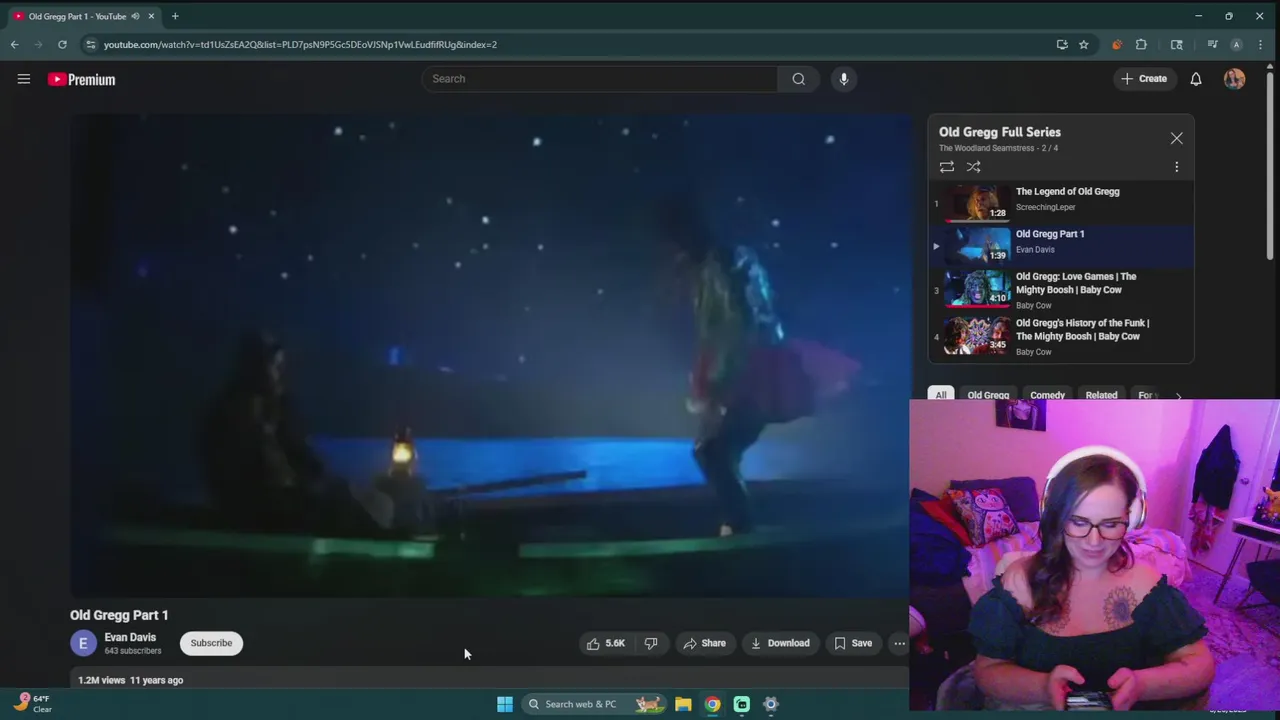Image resolution: width=1280 pixels, height=720 pixels.
Task: Click the YouTube search field
Action: tap(600, 79)
